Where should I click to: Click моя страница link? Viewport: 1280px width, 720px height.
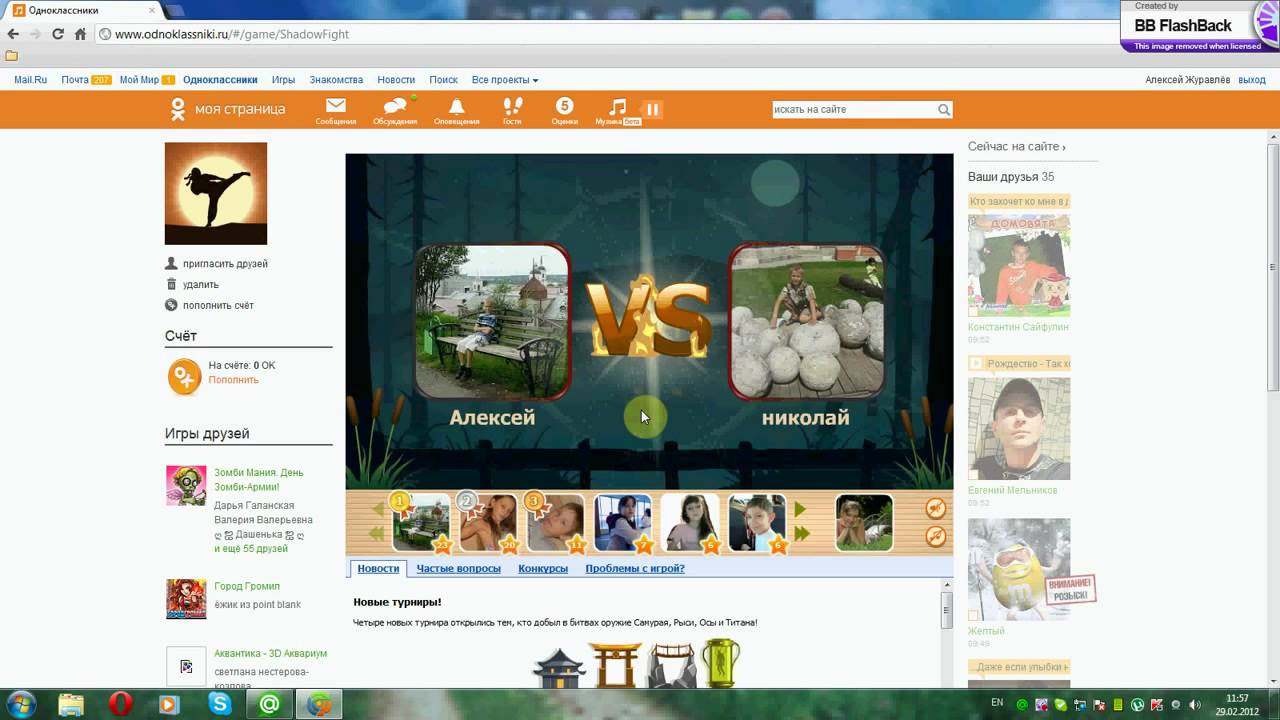pos(240,109)
